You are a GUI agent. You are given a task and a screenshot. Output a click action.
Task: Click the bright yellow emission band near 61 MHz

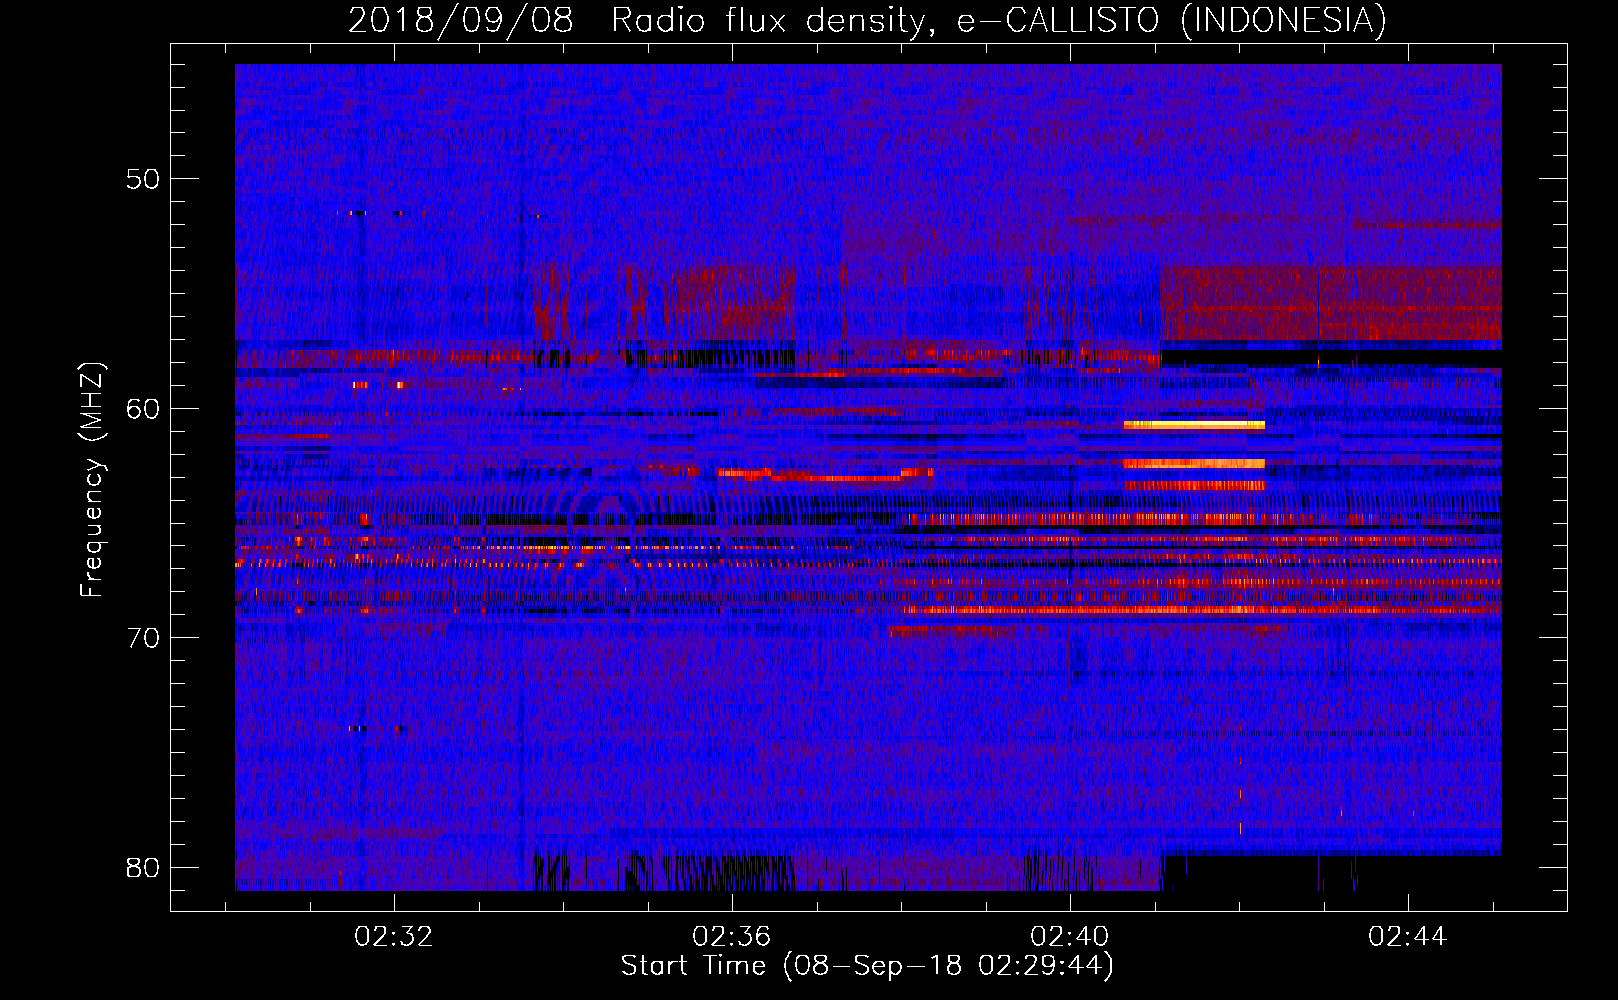[x=1194, y=425]
